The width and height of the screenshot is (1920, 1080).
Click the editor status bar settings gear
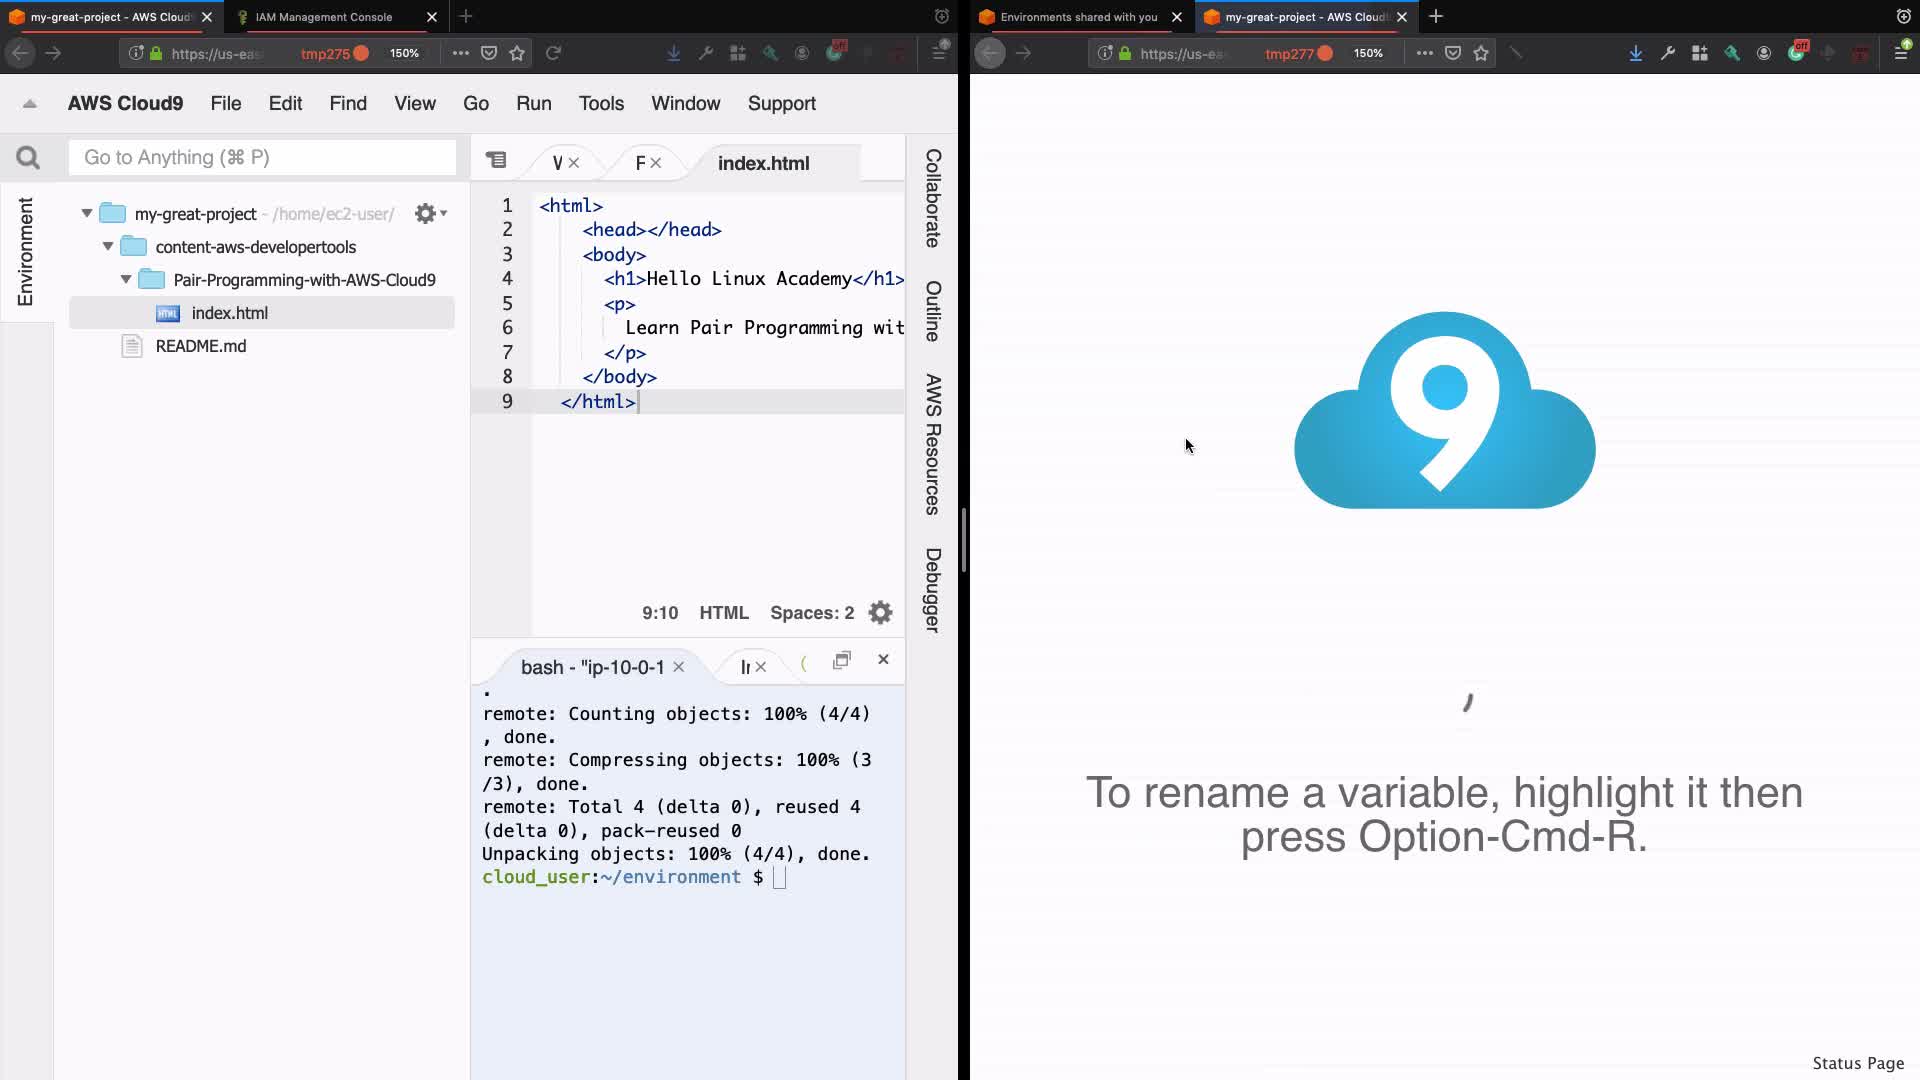(880, 613)
